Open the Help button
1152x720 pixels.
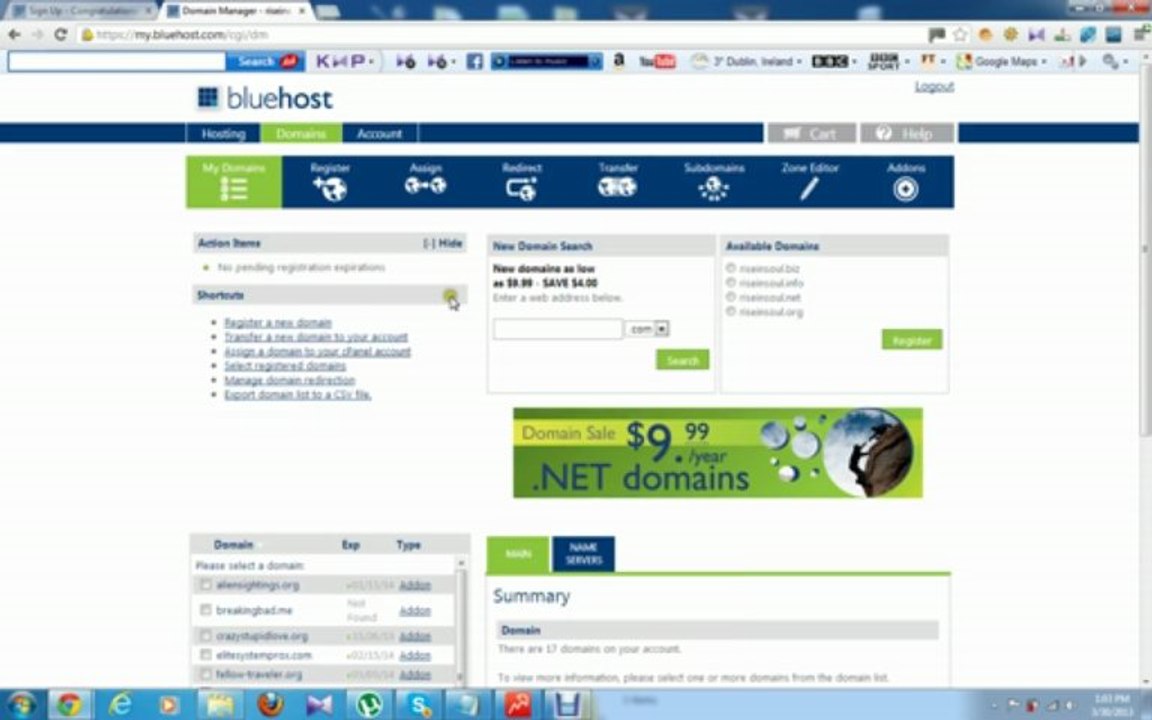[x=907, y=134]
